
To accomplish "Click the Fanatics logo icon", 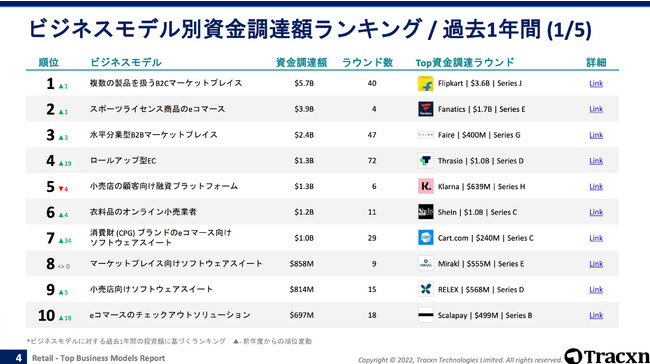I will click(x=425, y=109).
